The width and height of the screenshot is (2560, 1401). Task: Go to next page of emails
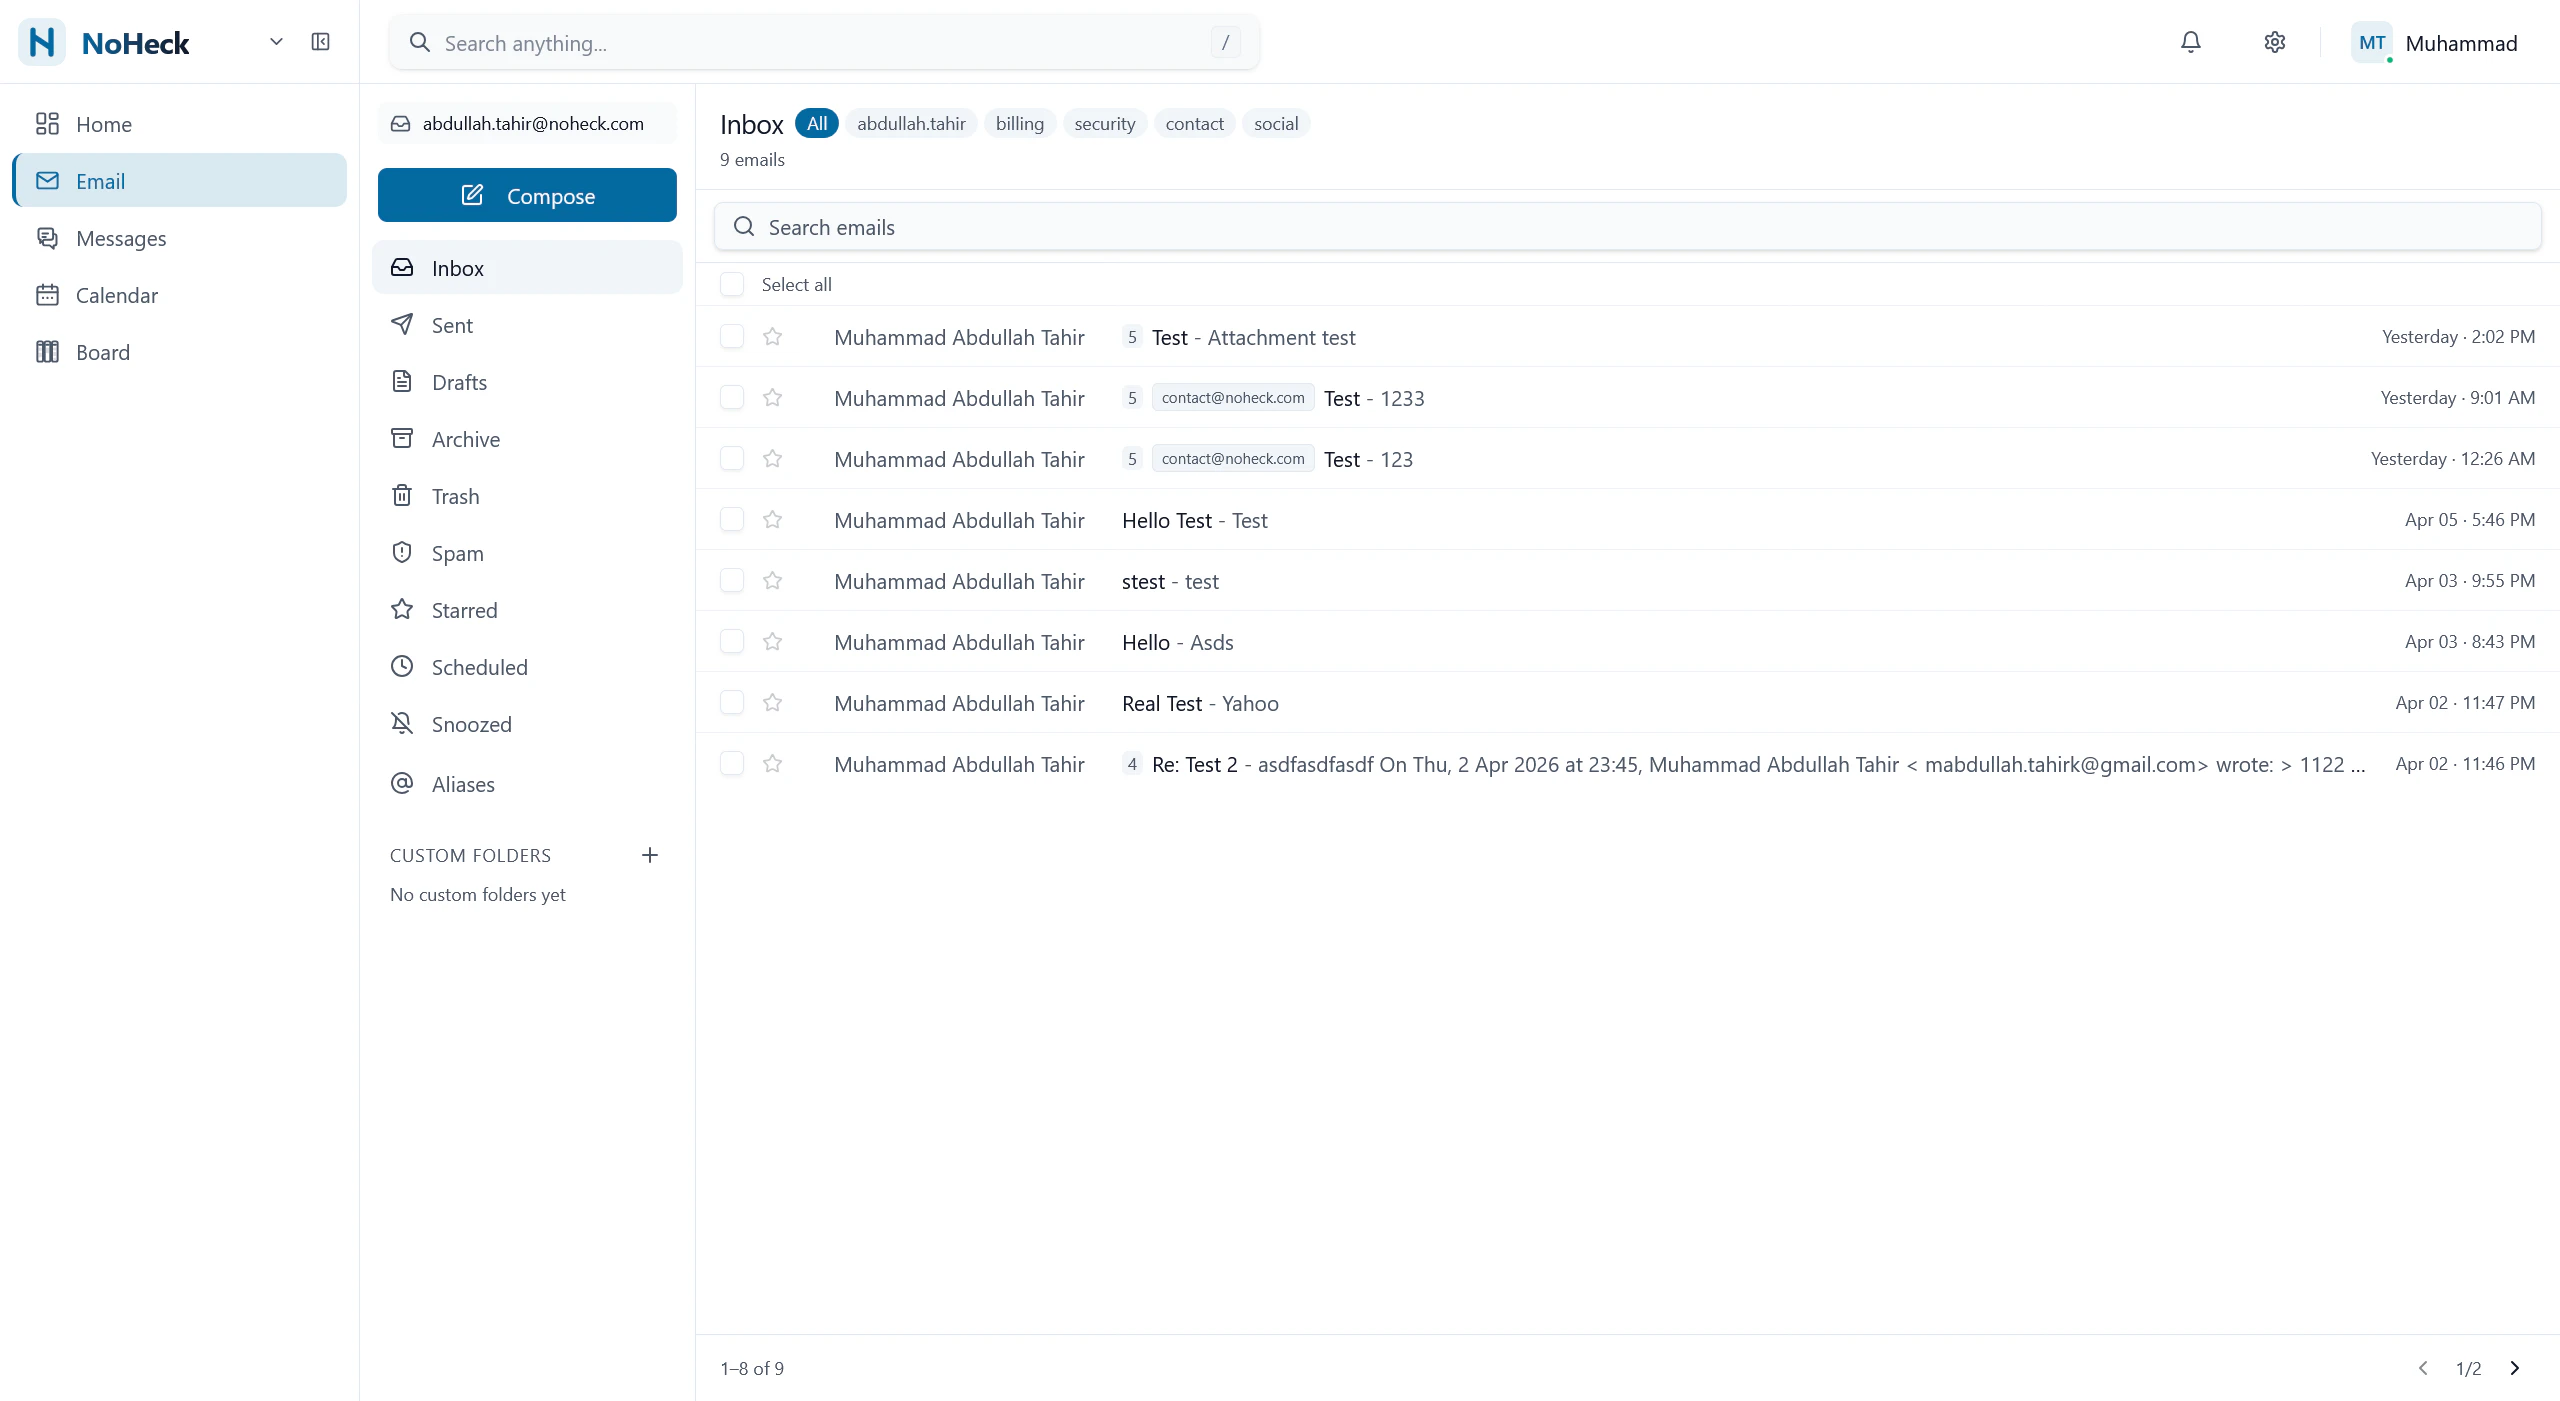click(x=2514, y=1368)
